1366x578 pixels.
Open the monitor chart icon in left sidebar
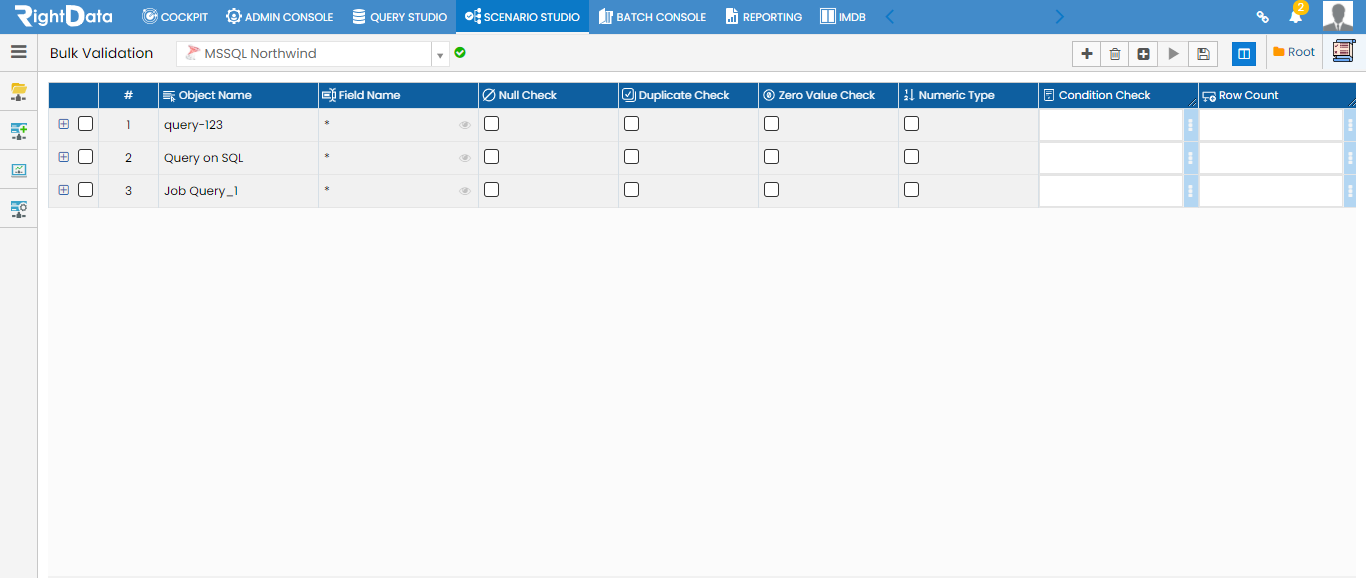tap(18, 170)
